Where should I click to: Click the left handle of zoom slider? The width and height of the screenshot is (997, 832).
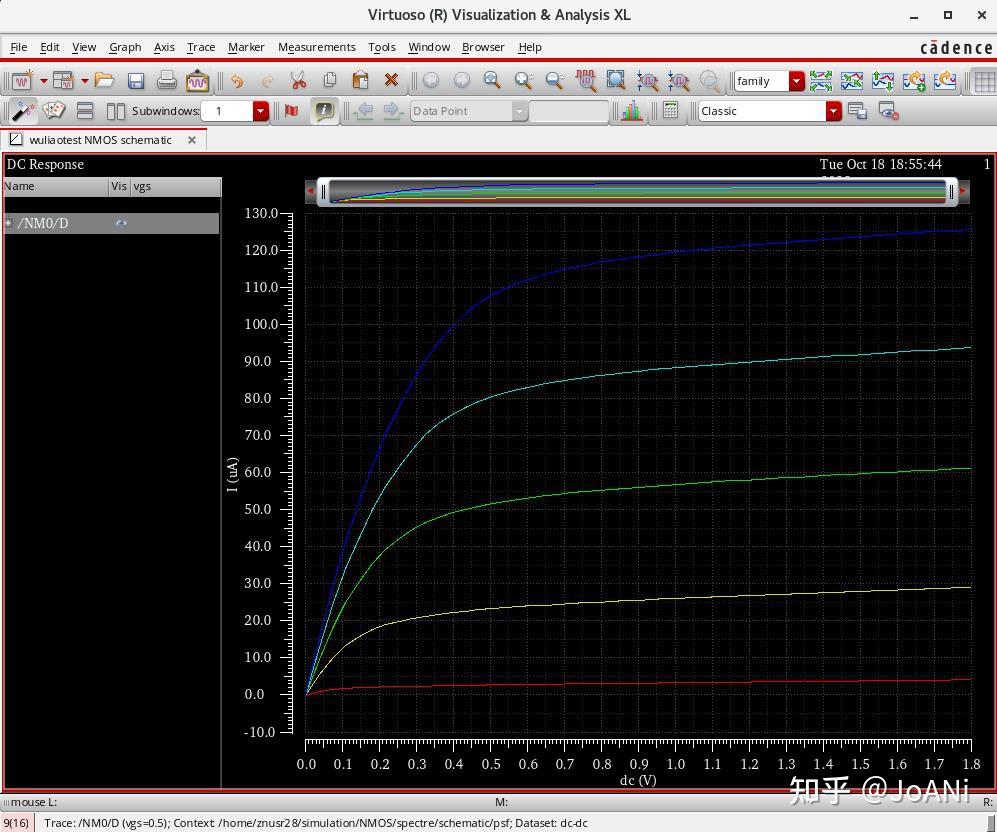click(323, 191)
